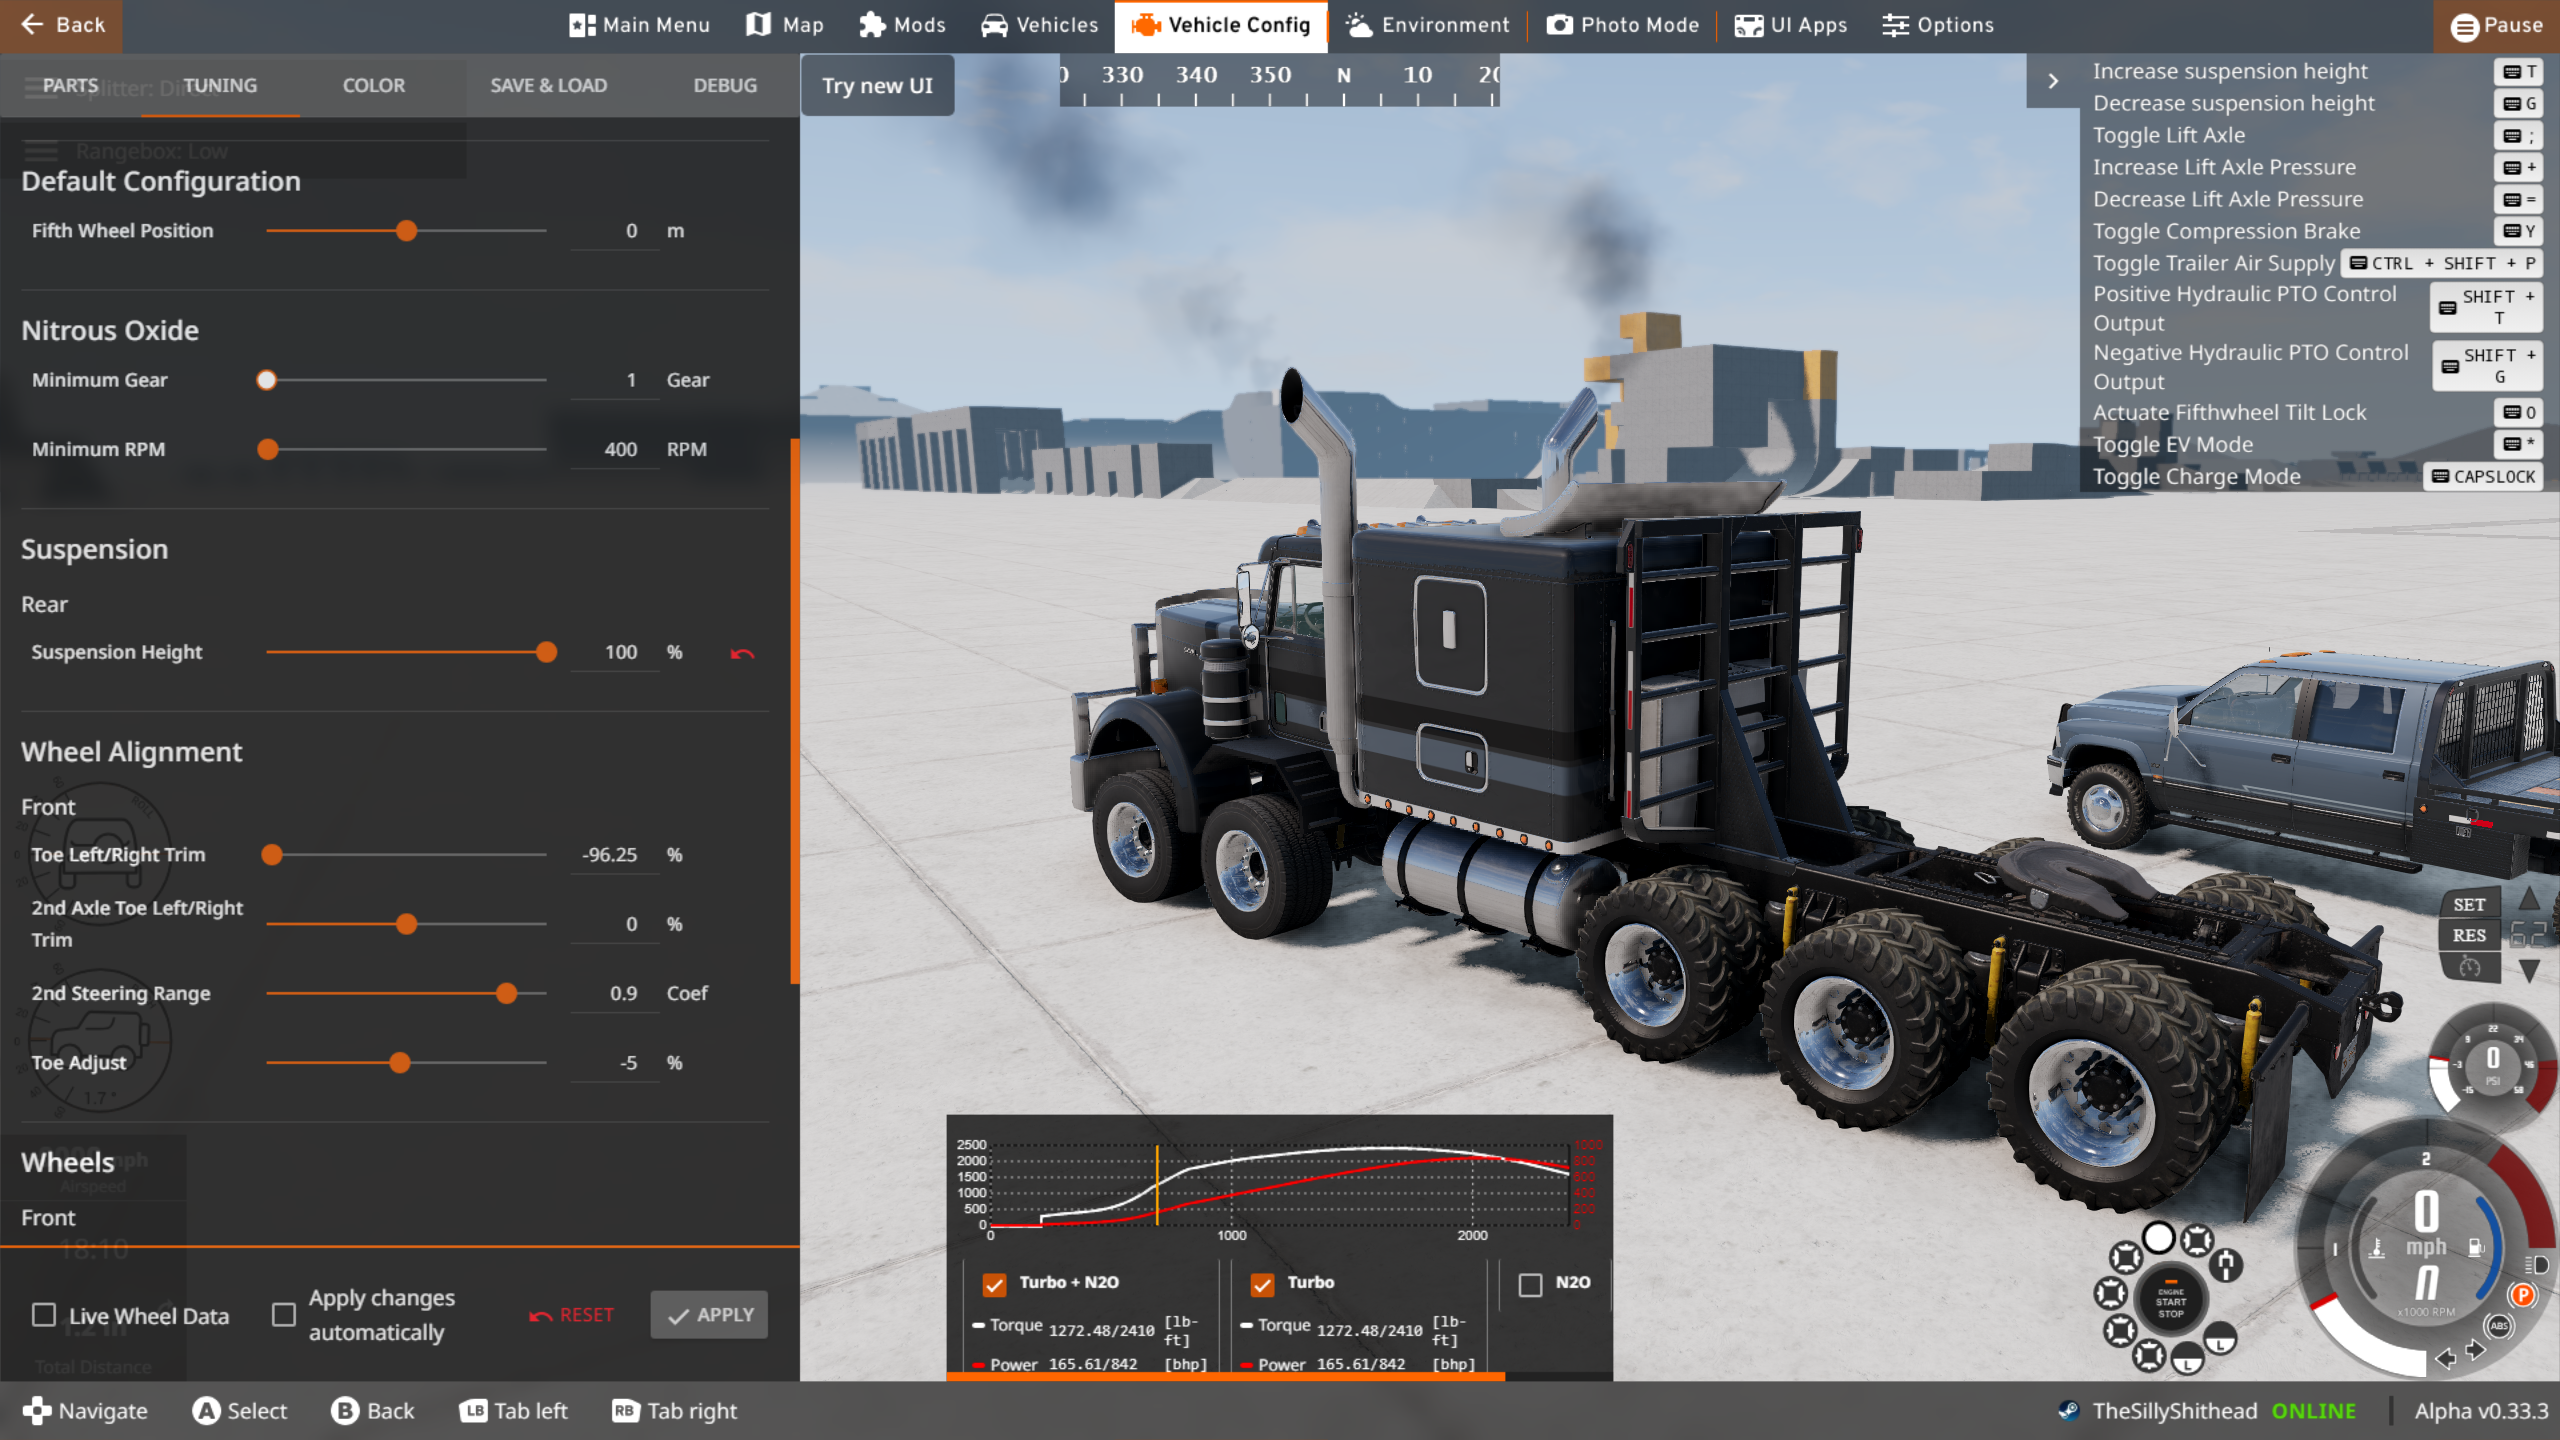
Task: Click the Back arrow button
Action: (x=61, y=25)
